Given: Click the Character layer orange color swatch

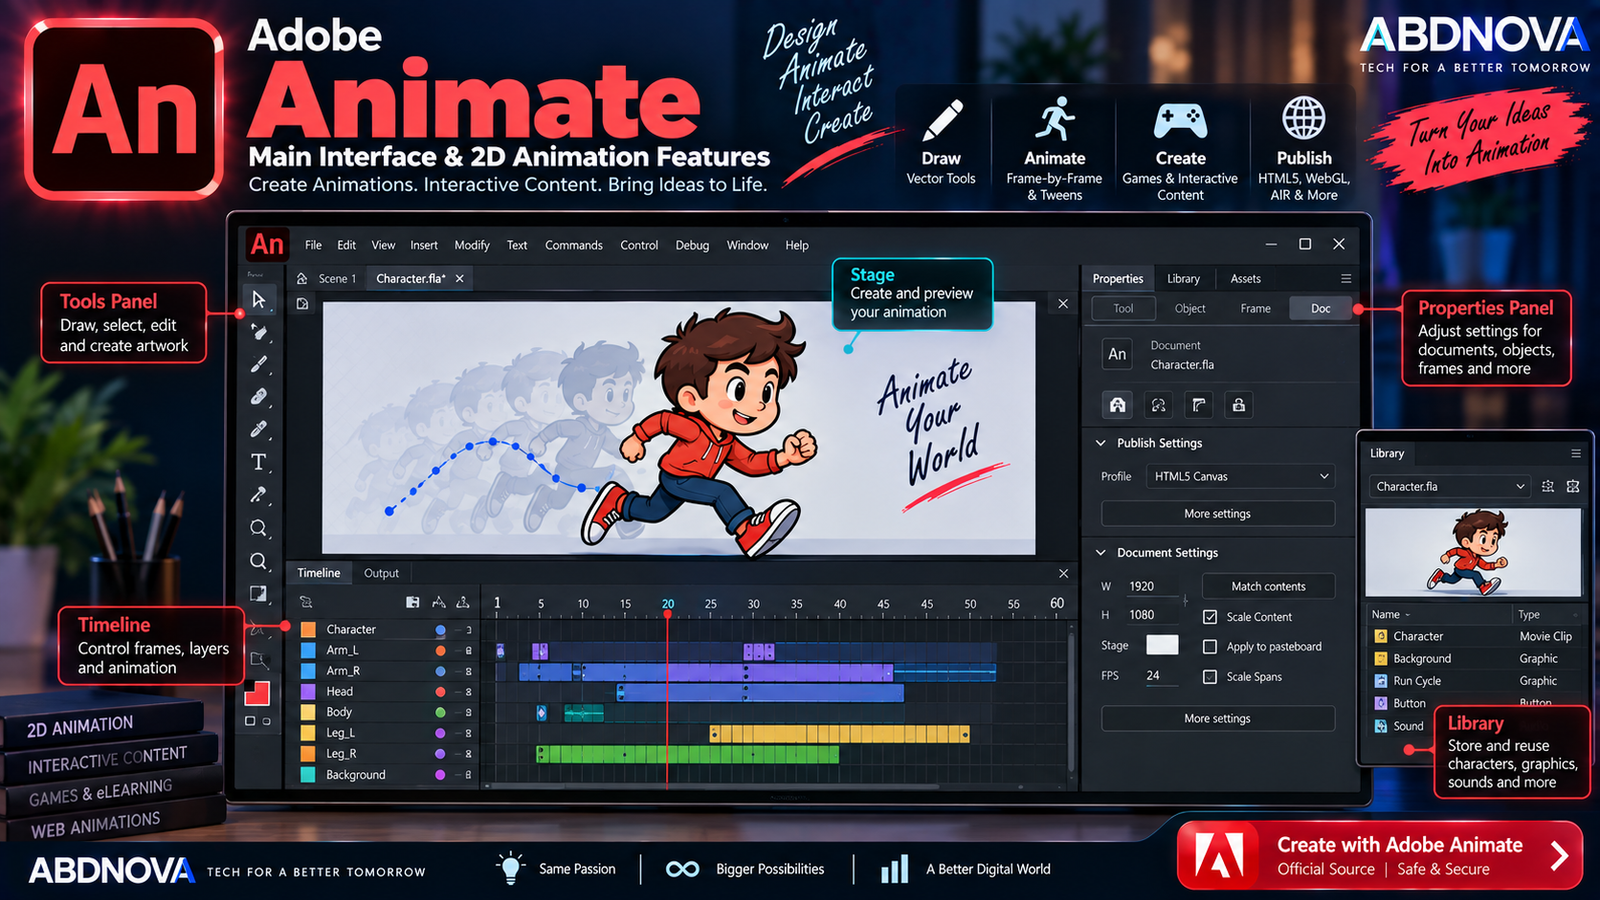Looking at the screenshot, I should pos(308,629).
